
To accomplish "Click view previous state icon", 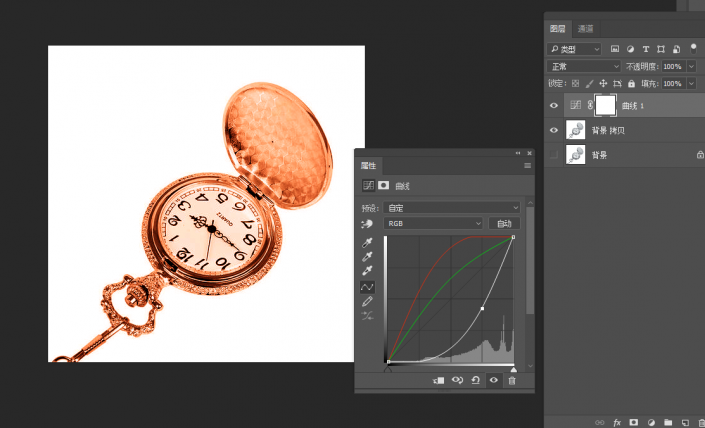I will coord(457,380).
